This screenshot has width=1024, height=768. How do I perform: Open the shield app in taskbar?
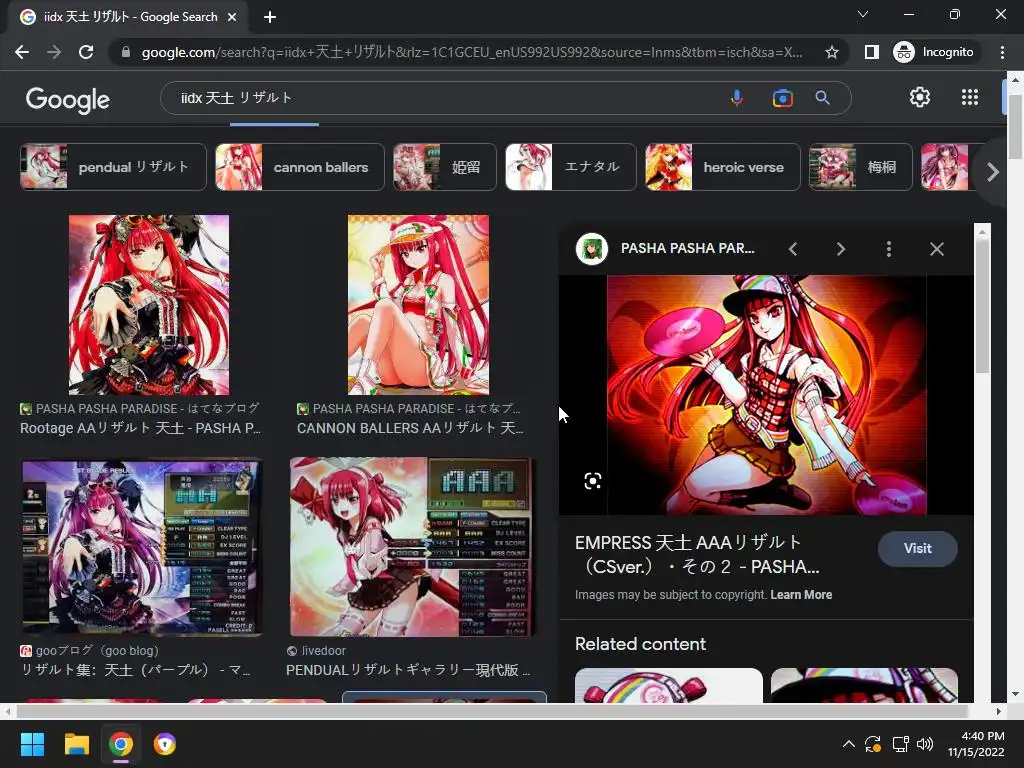(165, 744)
